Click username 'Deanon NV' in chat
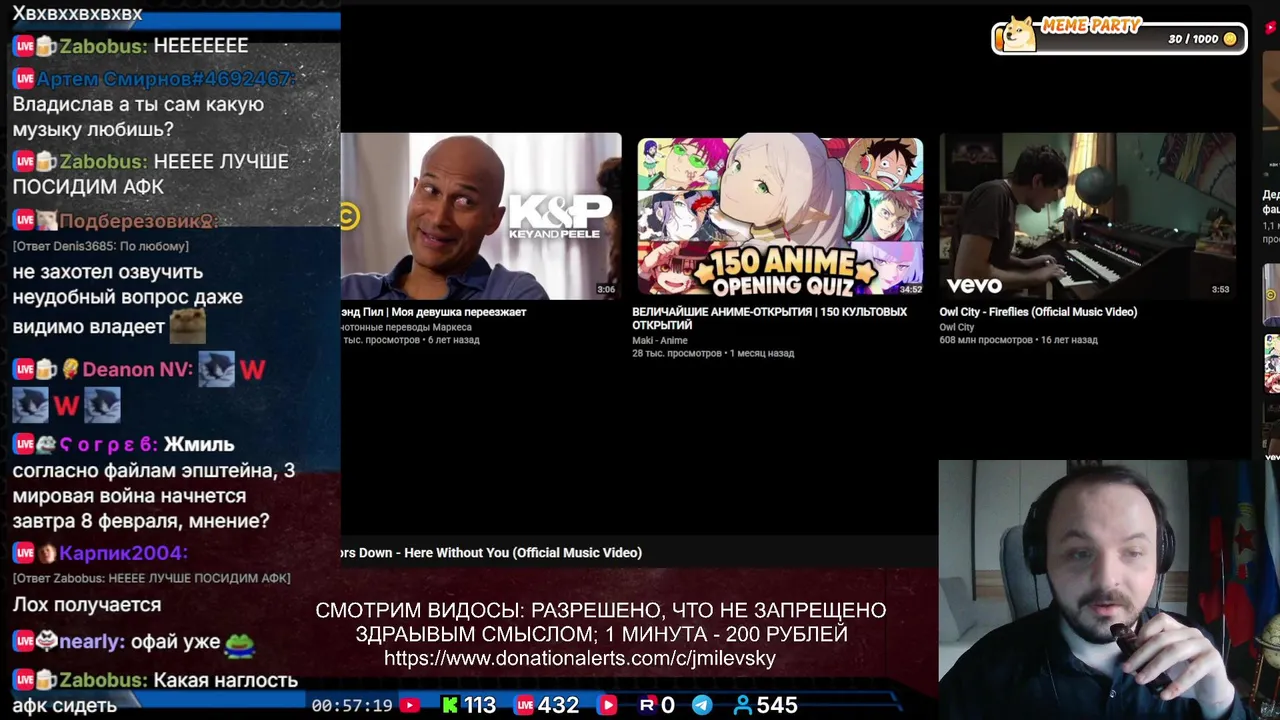The image size is (1280, 720). pos(137,370)
